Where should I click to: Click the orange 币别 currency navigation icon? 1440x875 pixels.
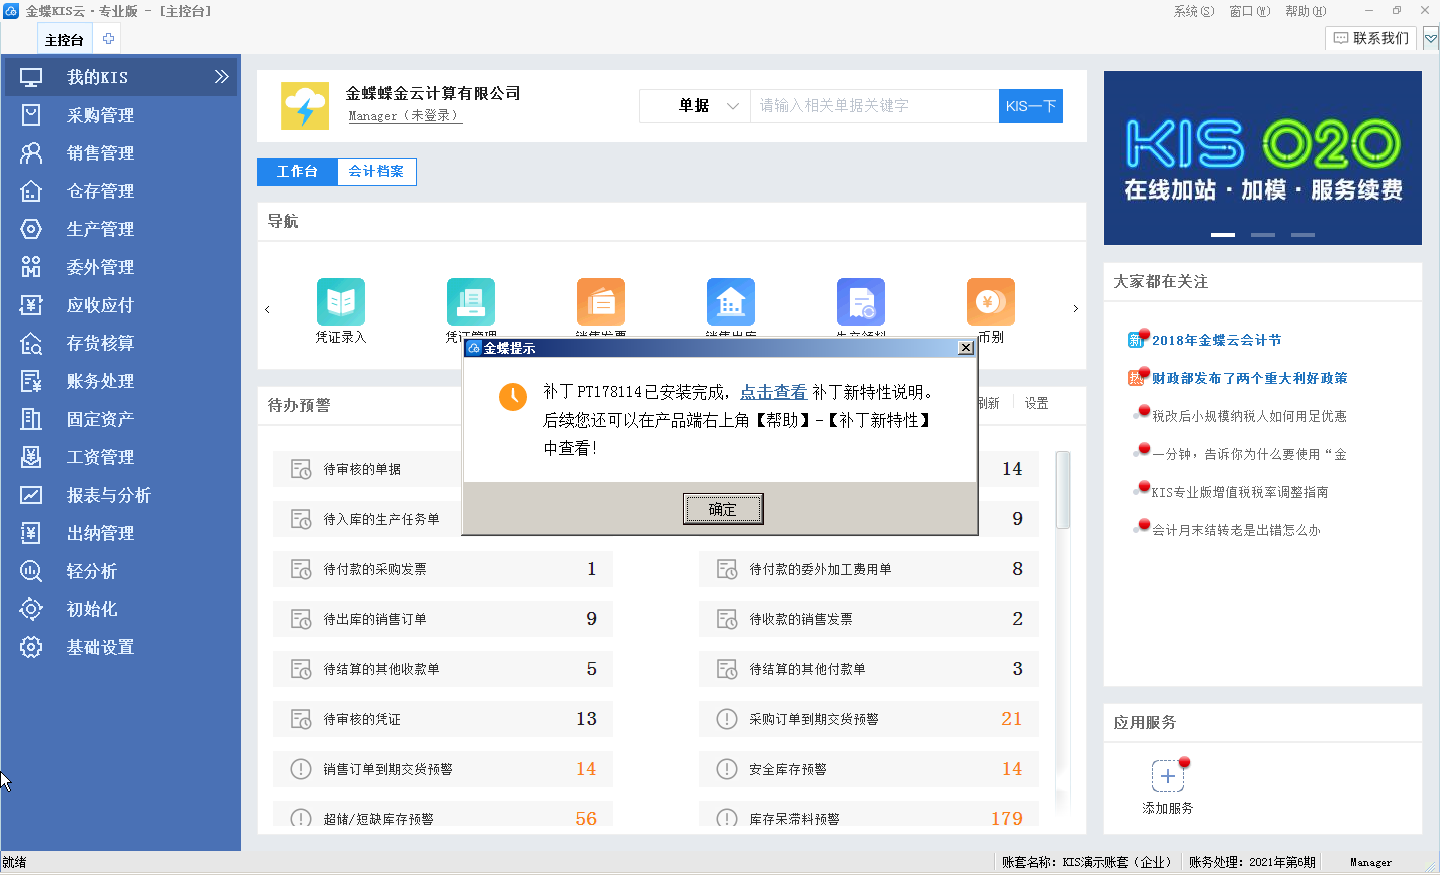(991, 302)
